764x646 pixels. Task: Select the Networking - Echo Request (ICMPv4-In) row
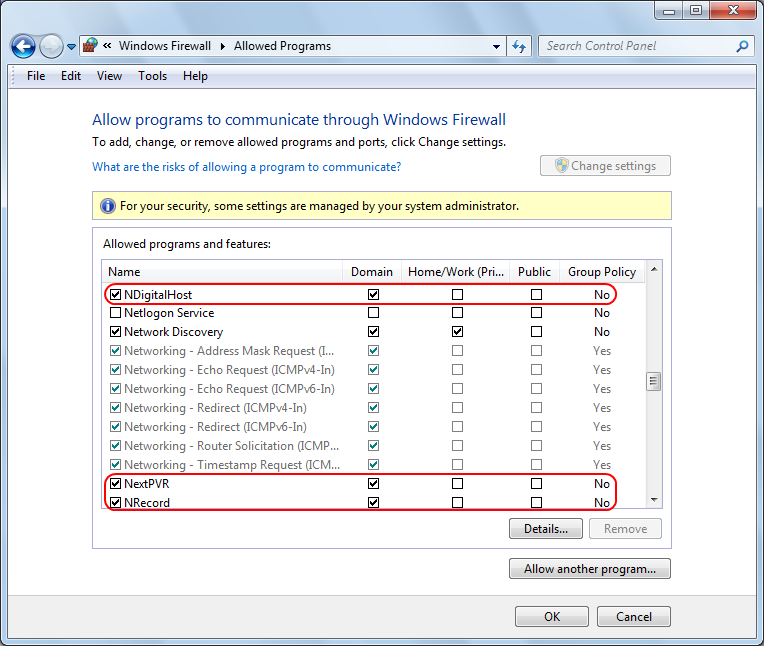tap(373, 370)
